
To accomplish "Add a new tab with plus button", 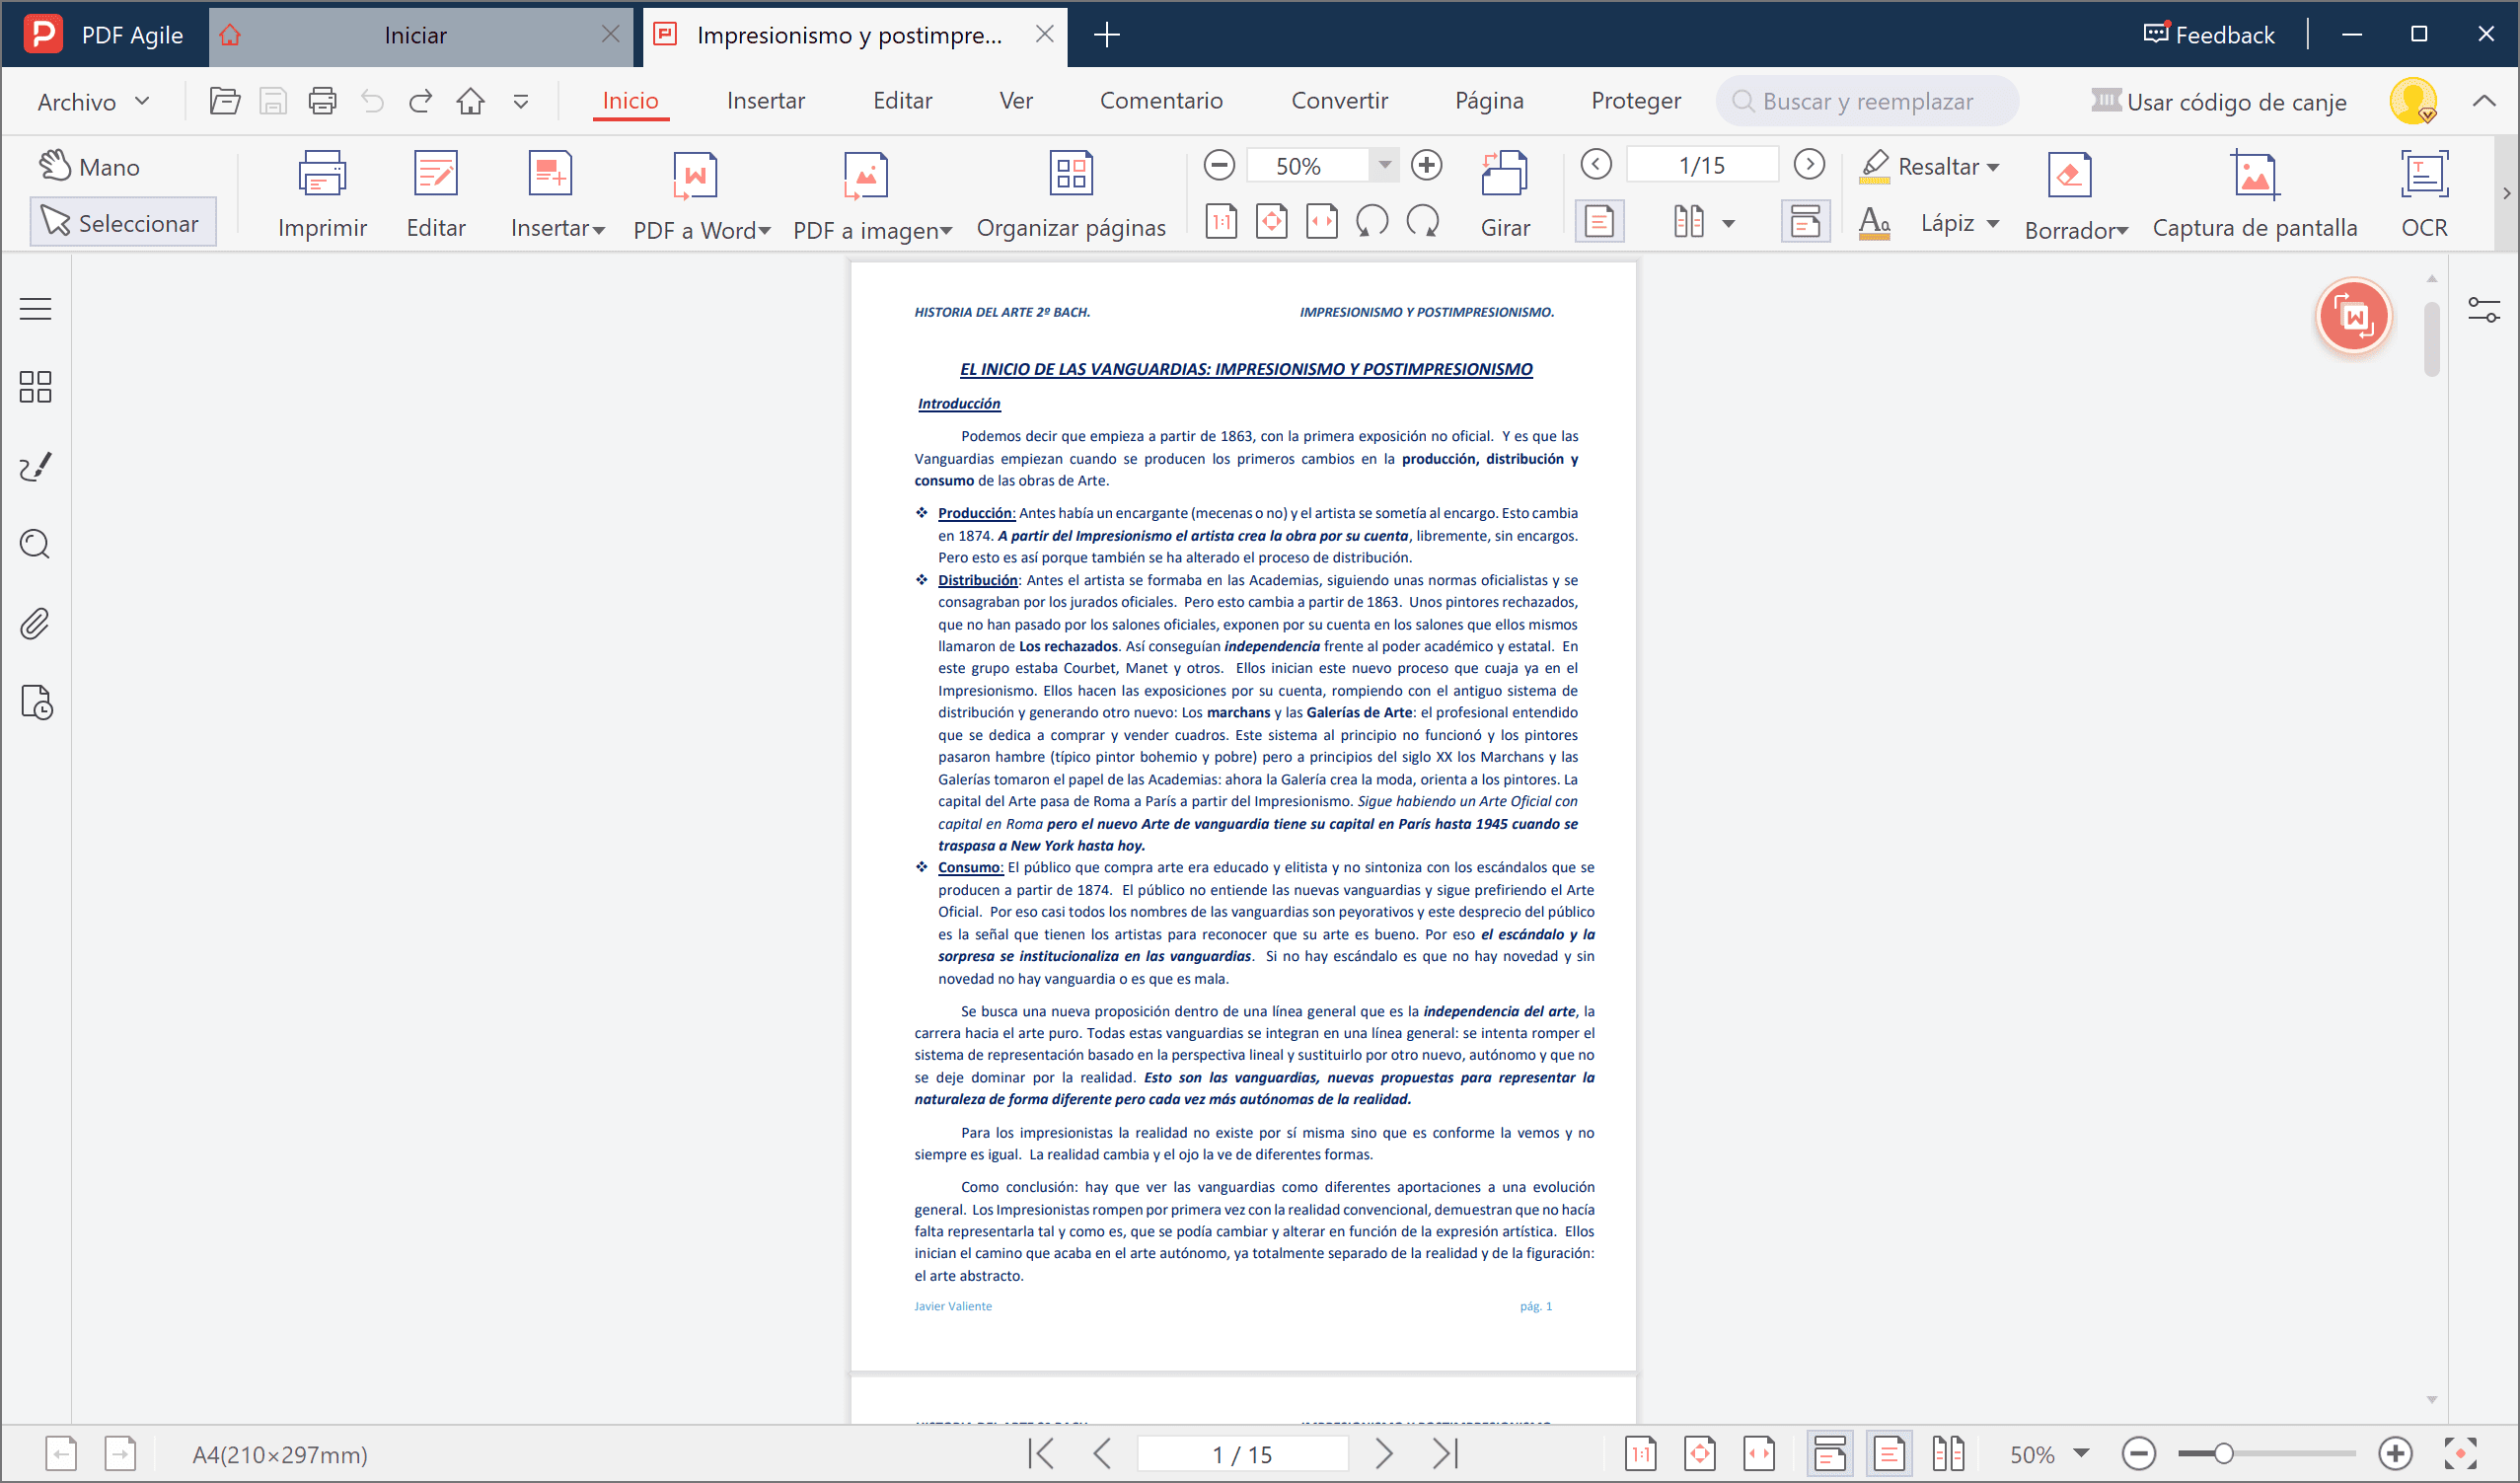I will pos(1106,35).
